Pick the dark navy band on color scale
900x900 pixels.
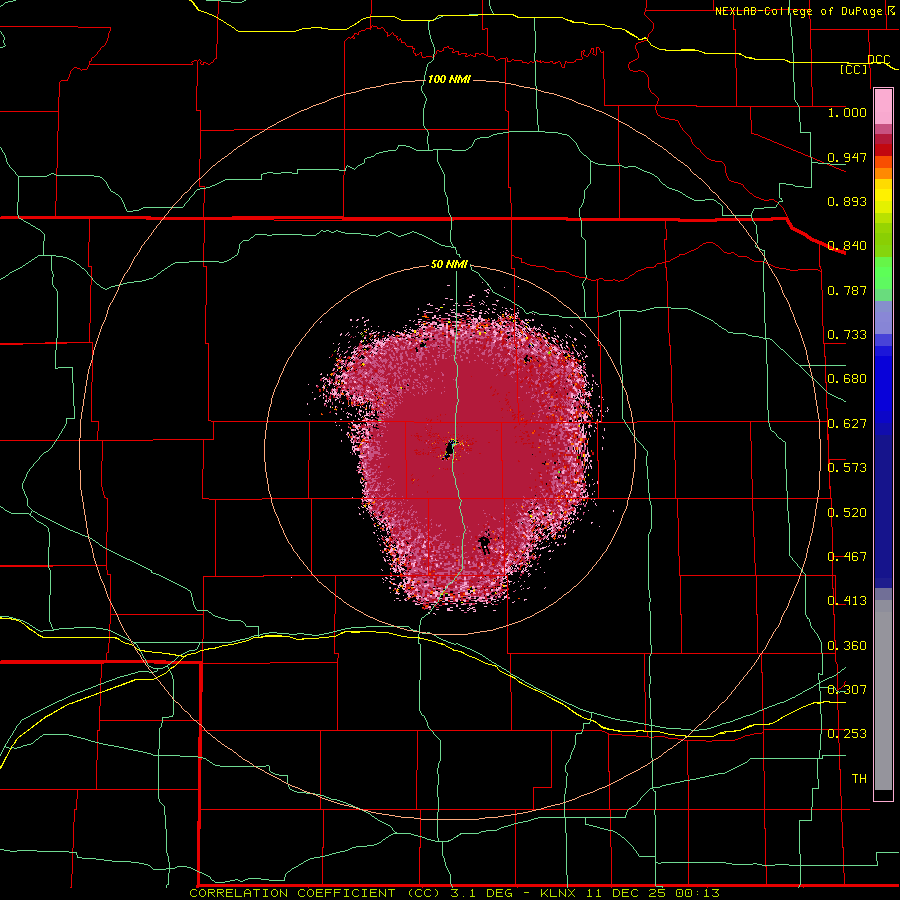click(883, 511)
